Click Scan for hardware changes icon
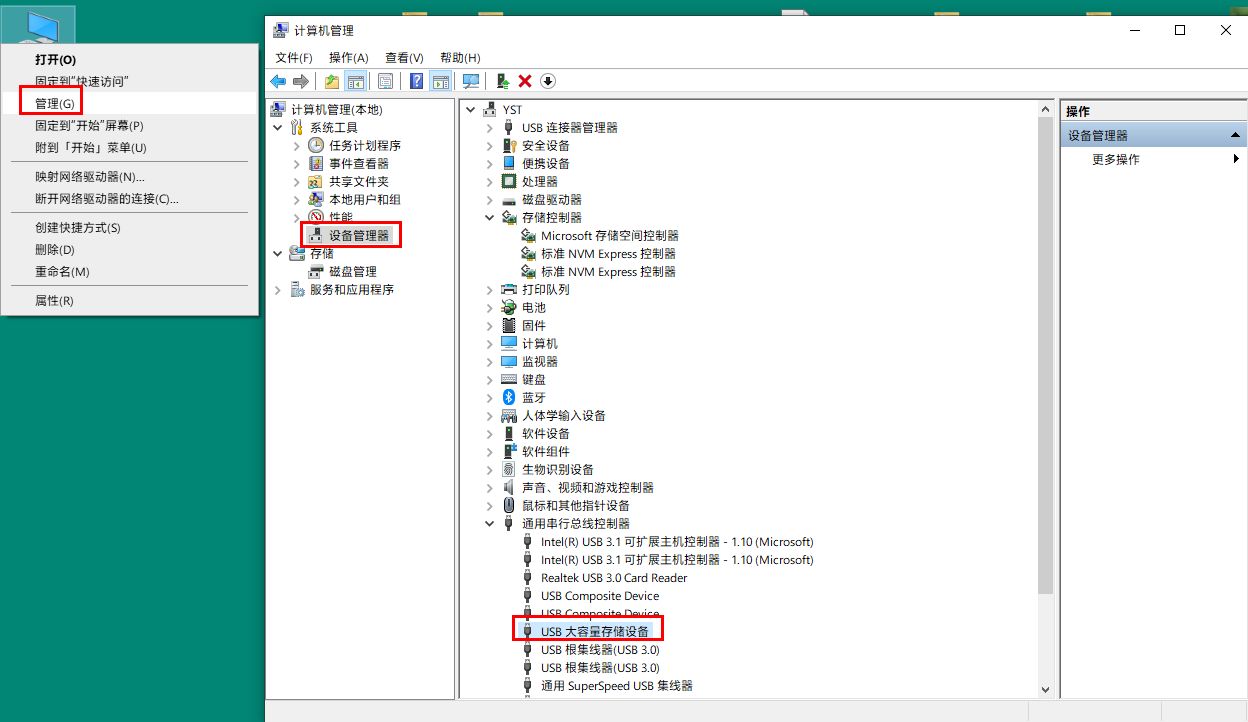Screen dimensions: 1248x722 point(470,81)
